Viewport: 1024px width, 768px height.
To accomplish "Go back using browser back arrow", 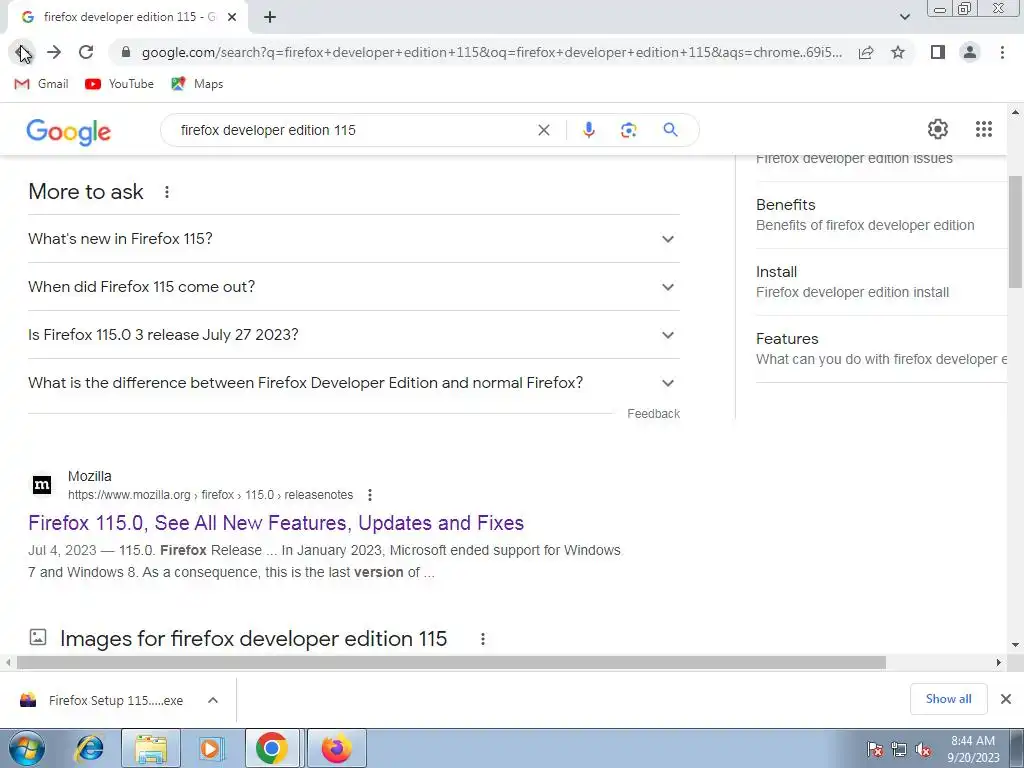I will point(22,52).
